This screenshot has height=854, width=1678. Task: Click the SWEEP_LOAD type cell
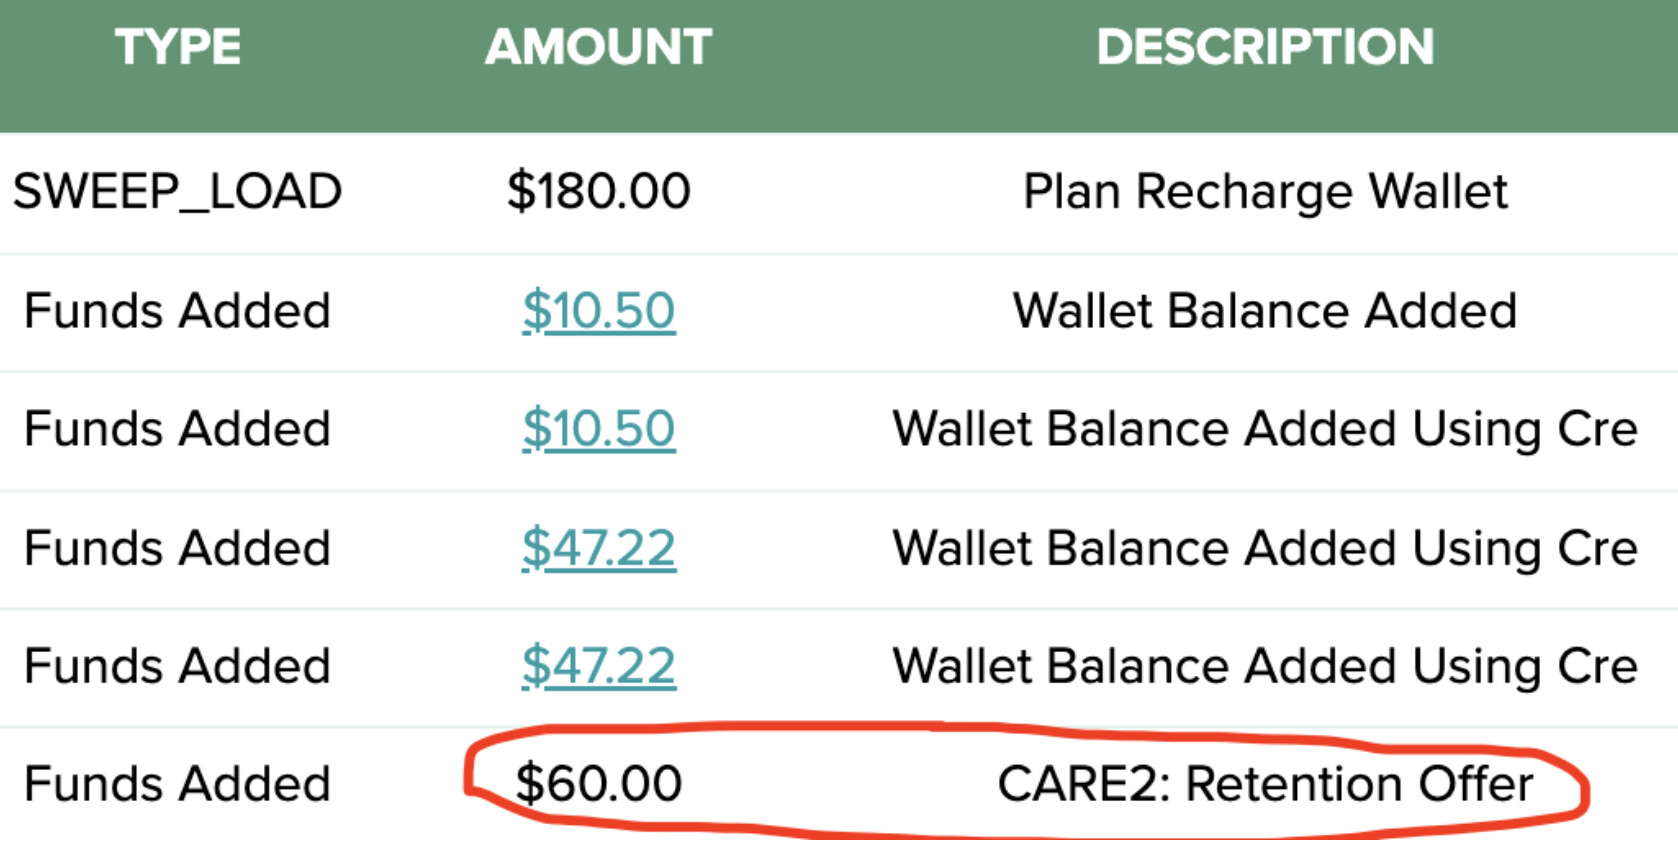pos(177,191)
